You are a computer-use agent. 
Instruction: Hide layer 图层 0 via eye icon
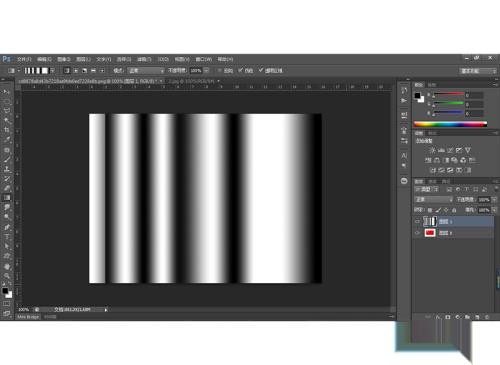point(417,233)
